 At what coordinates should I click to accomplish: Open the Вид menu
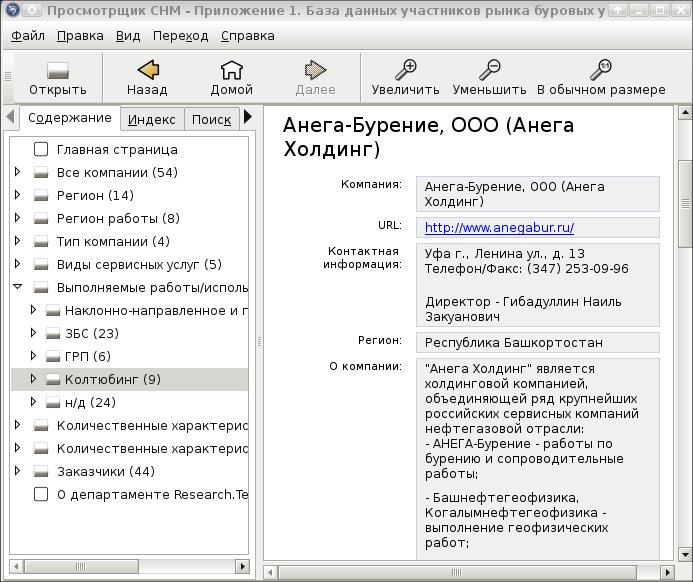pyautogui.click(x=128, y=36)
